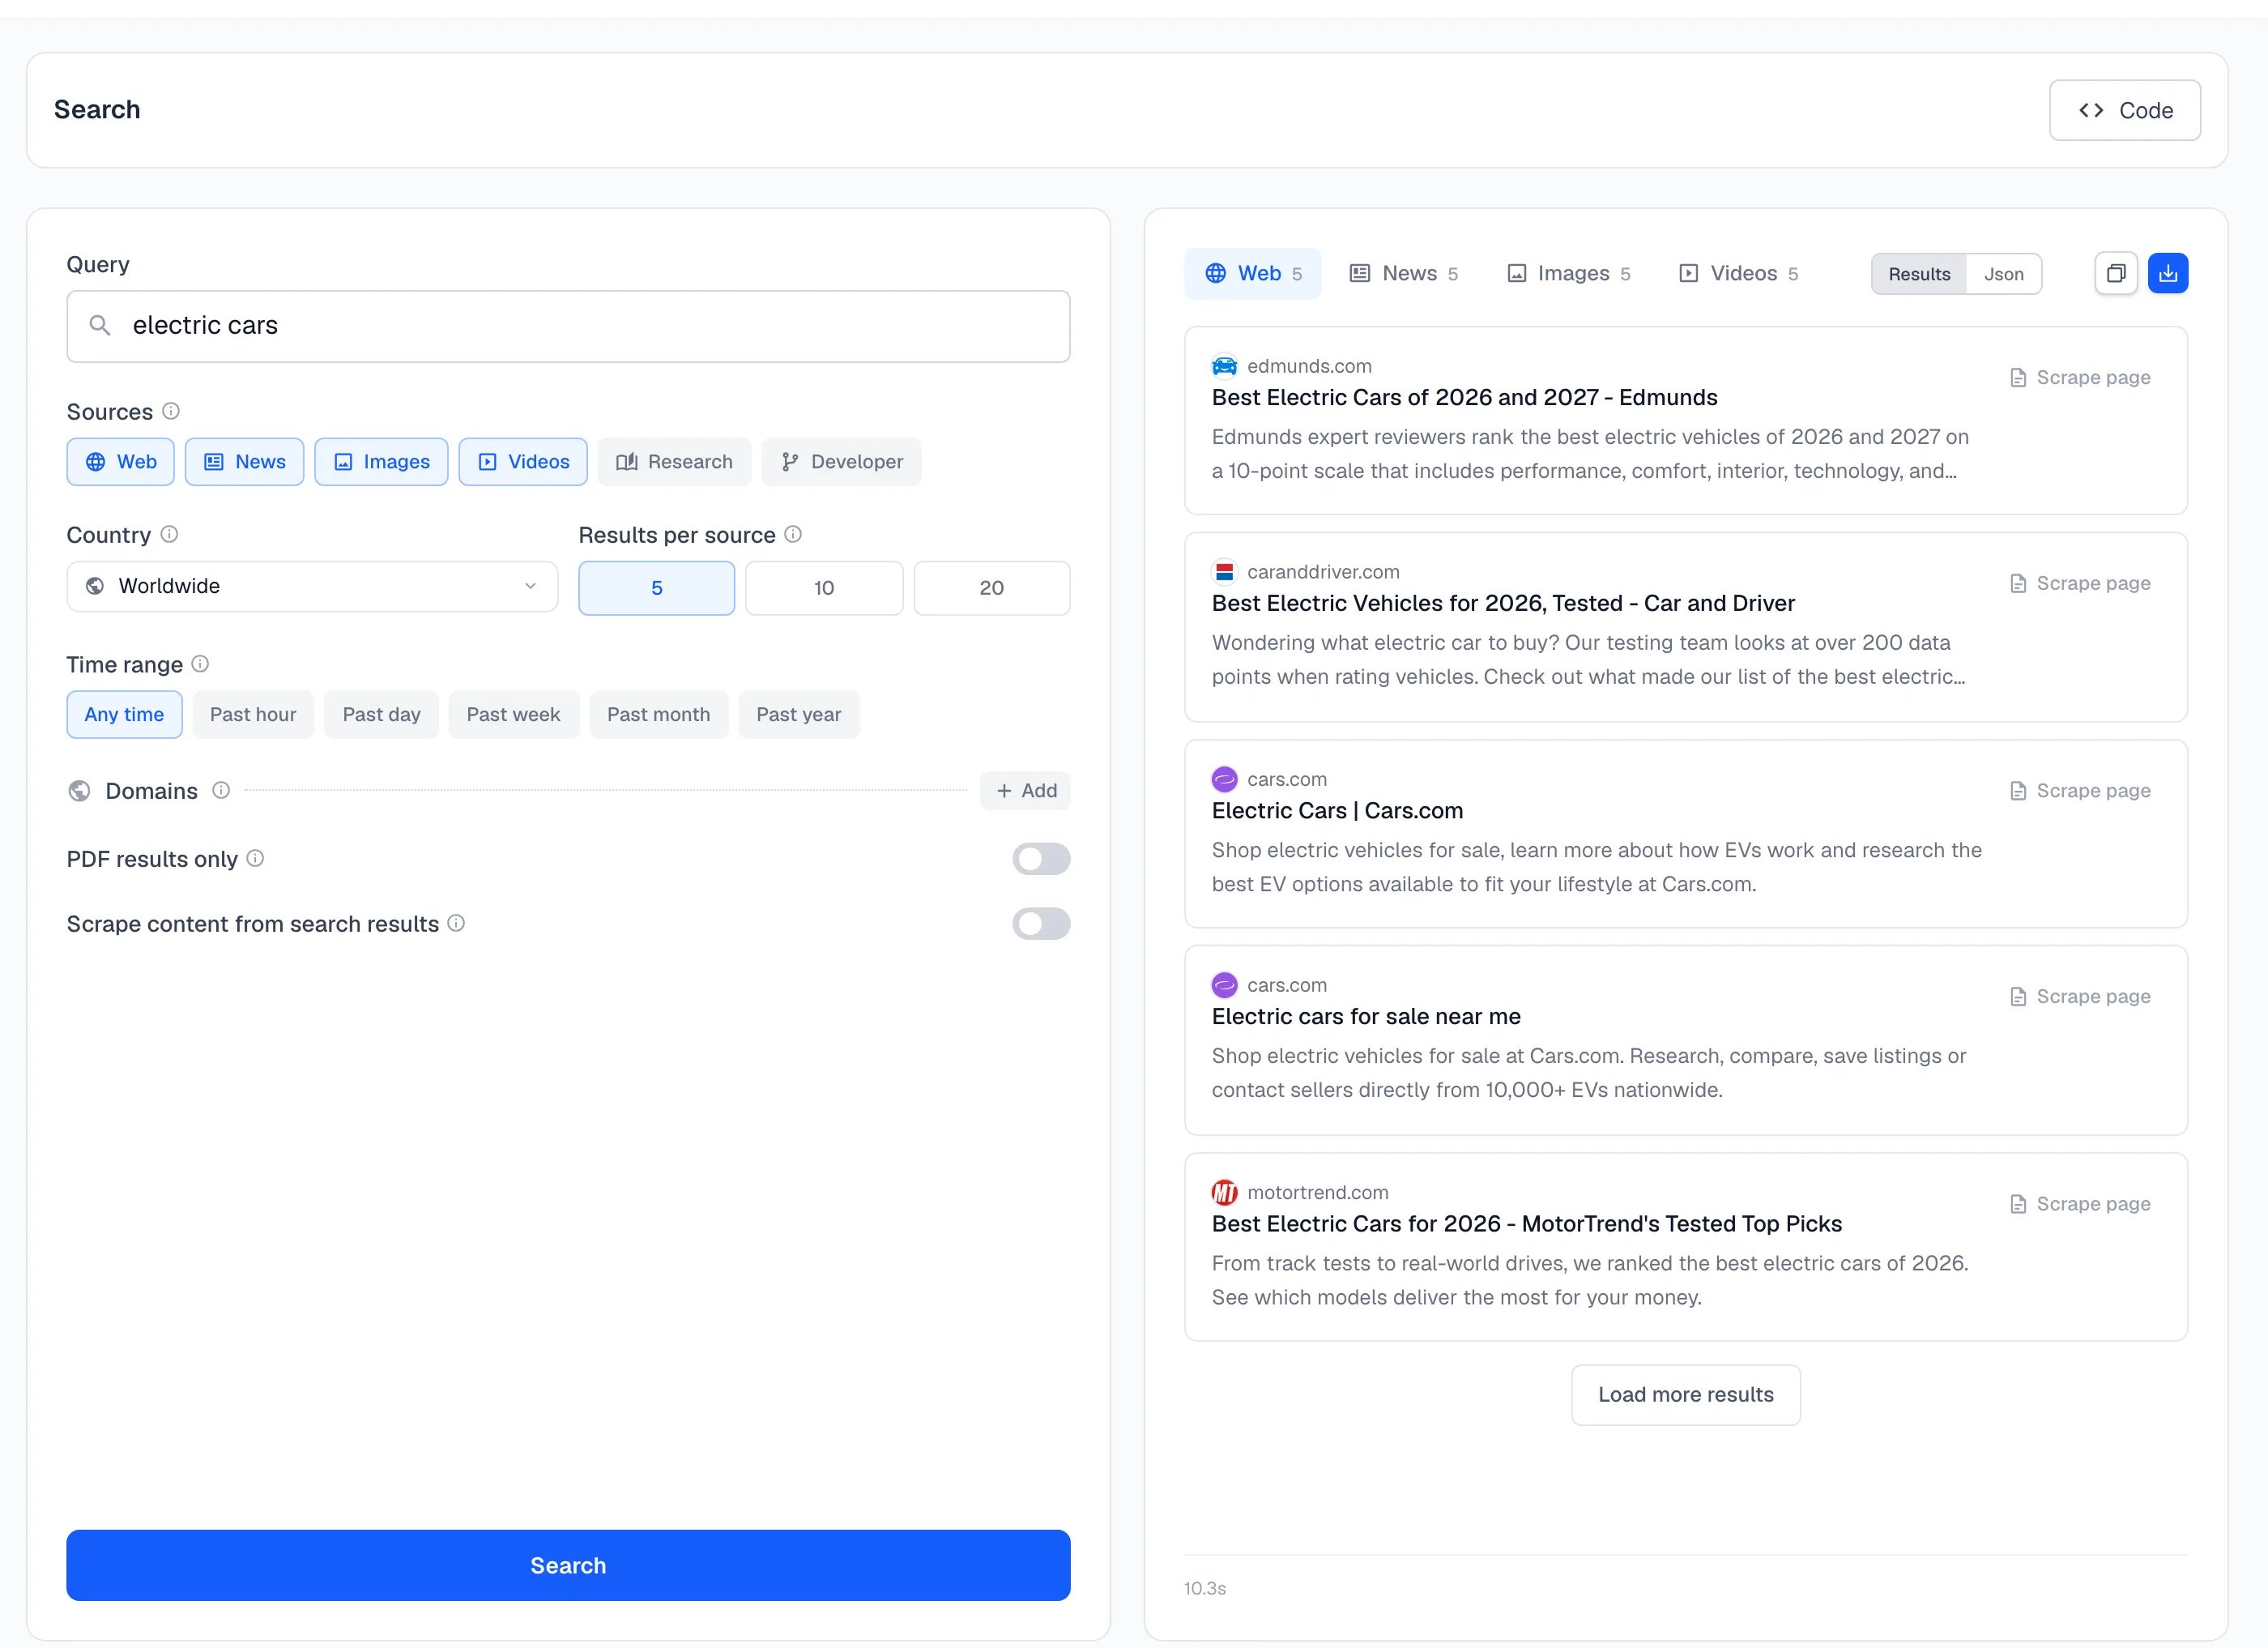Screen dimensions: 2268x1648
Task: Toggle the Web source chip
Action: click(x=120, y=462)
